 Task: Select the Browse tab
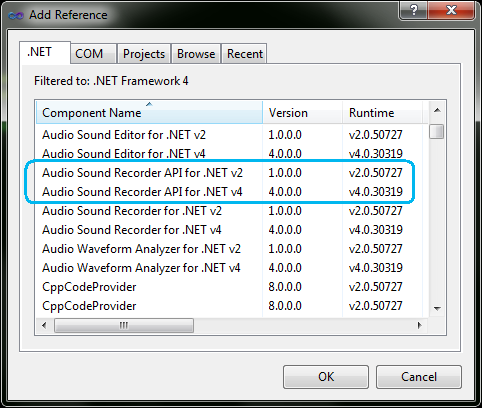point(196,54)
